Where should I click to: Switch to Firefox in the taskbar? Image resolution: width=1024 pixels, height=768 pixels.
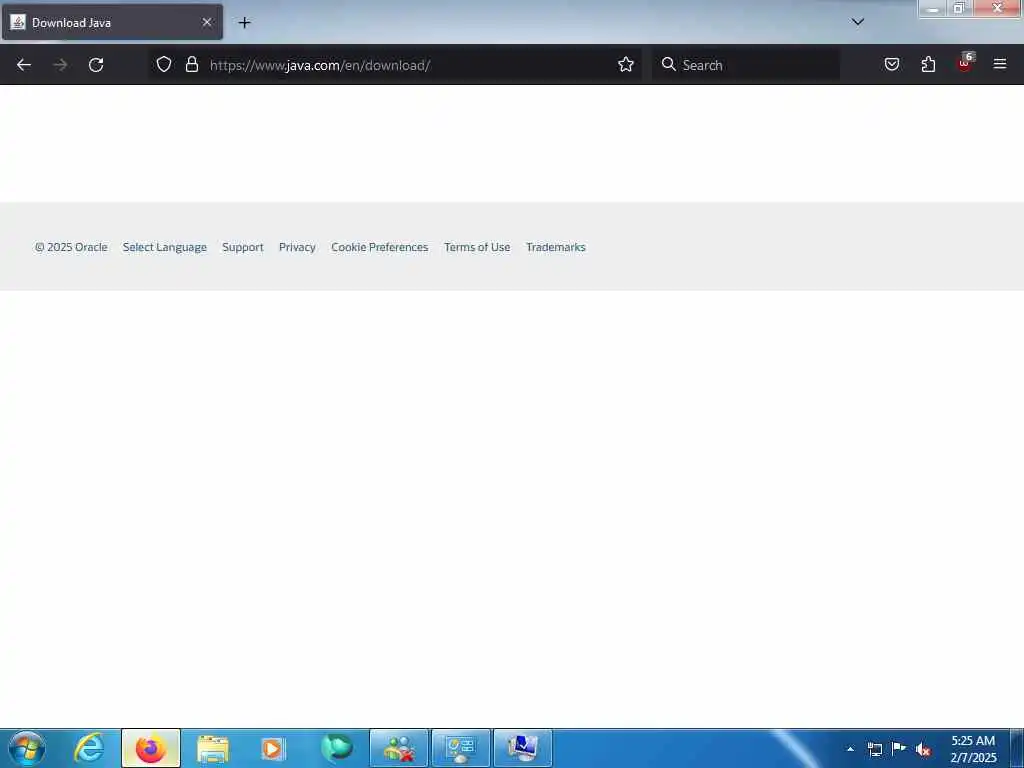[x=151, y=748]
